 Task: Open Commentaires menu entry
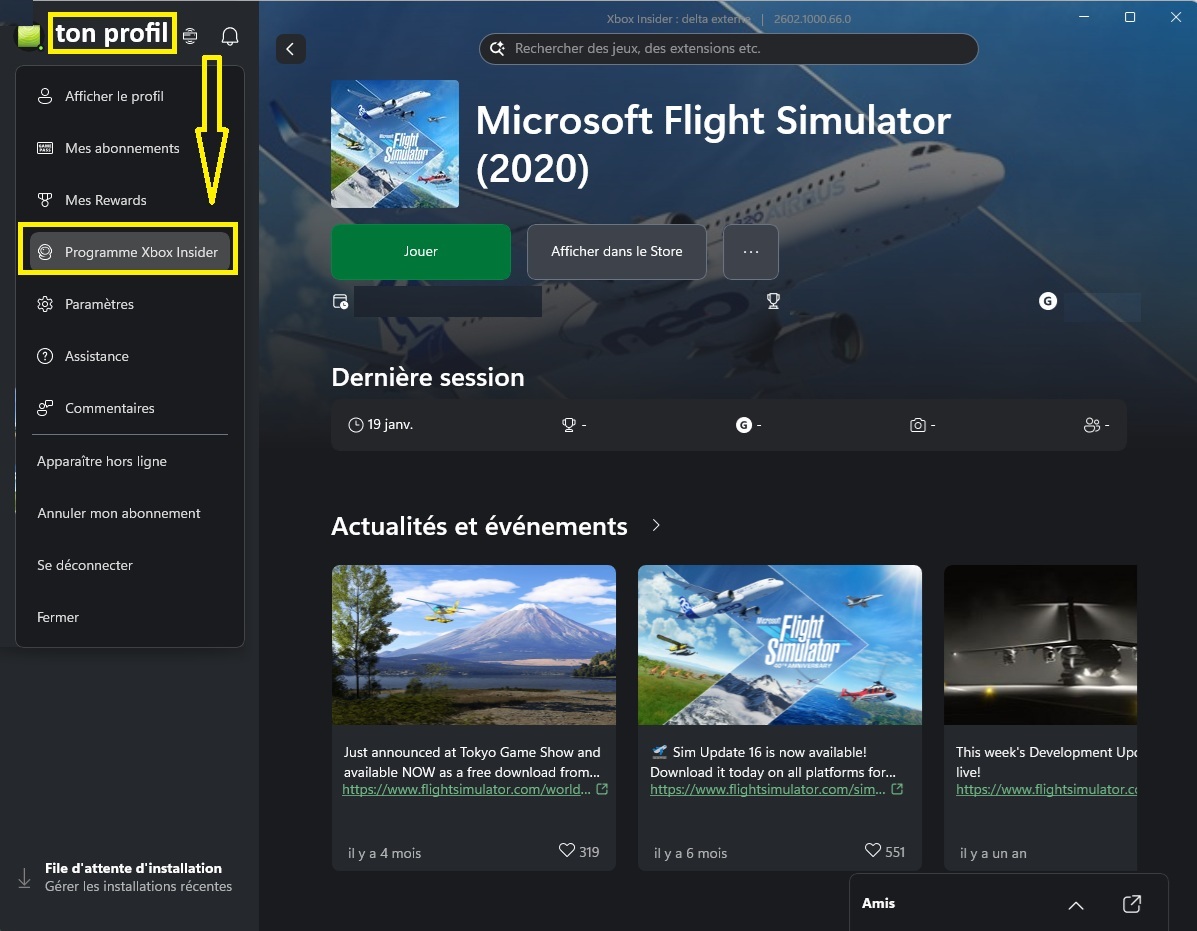(x=130, y=408)
